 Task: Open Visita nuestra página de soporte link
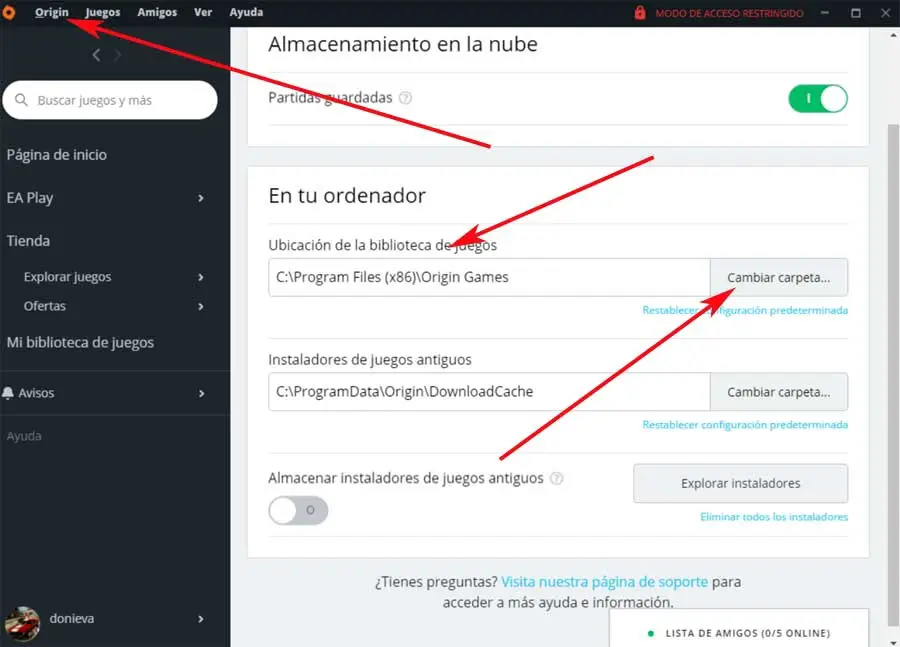[604, 582]
